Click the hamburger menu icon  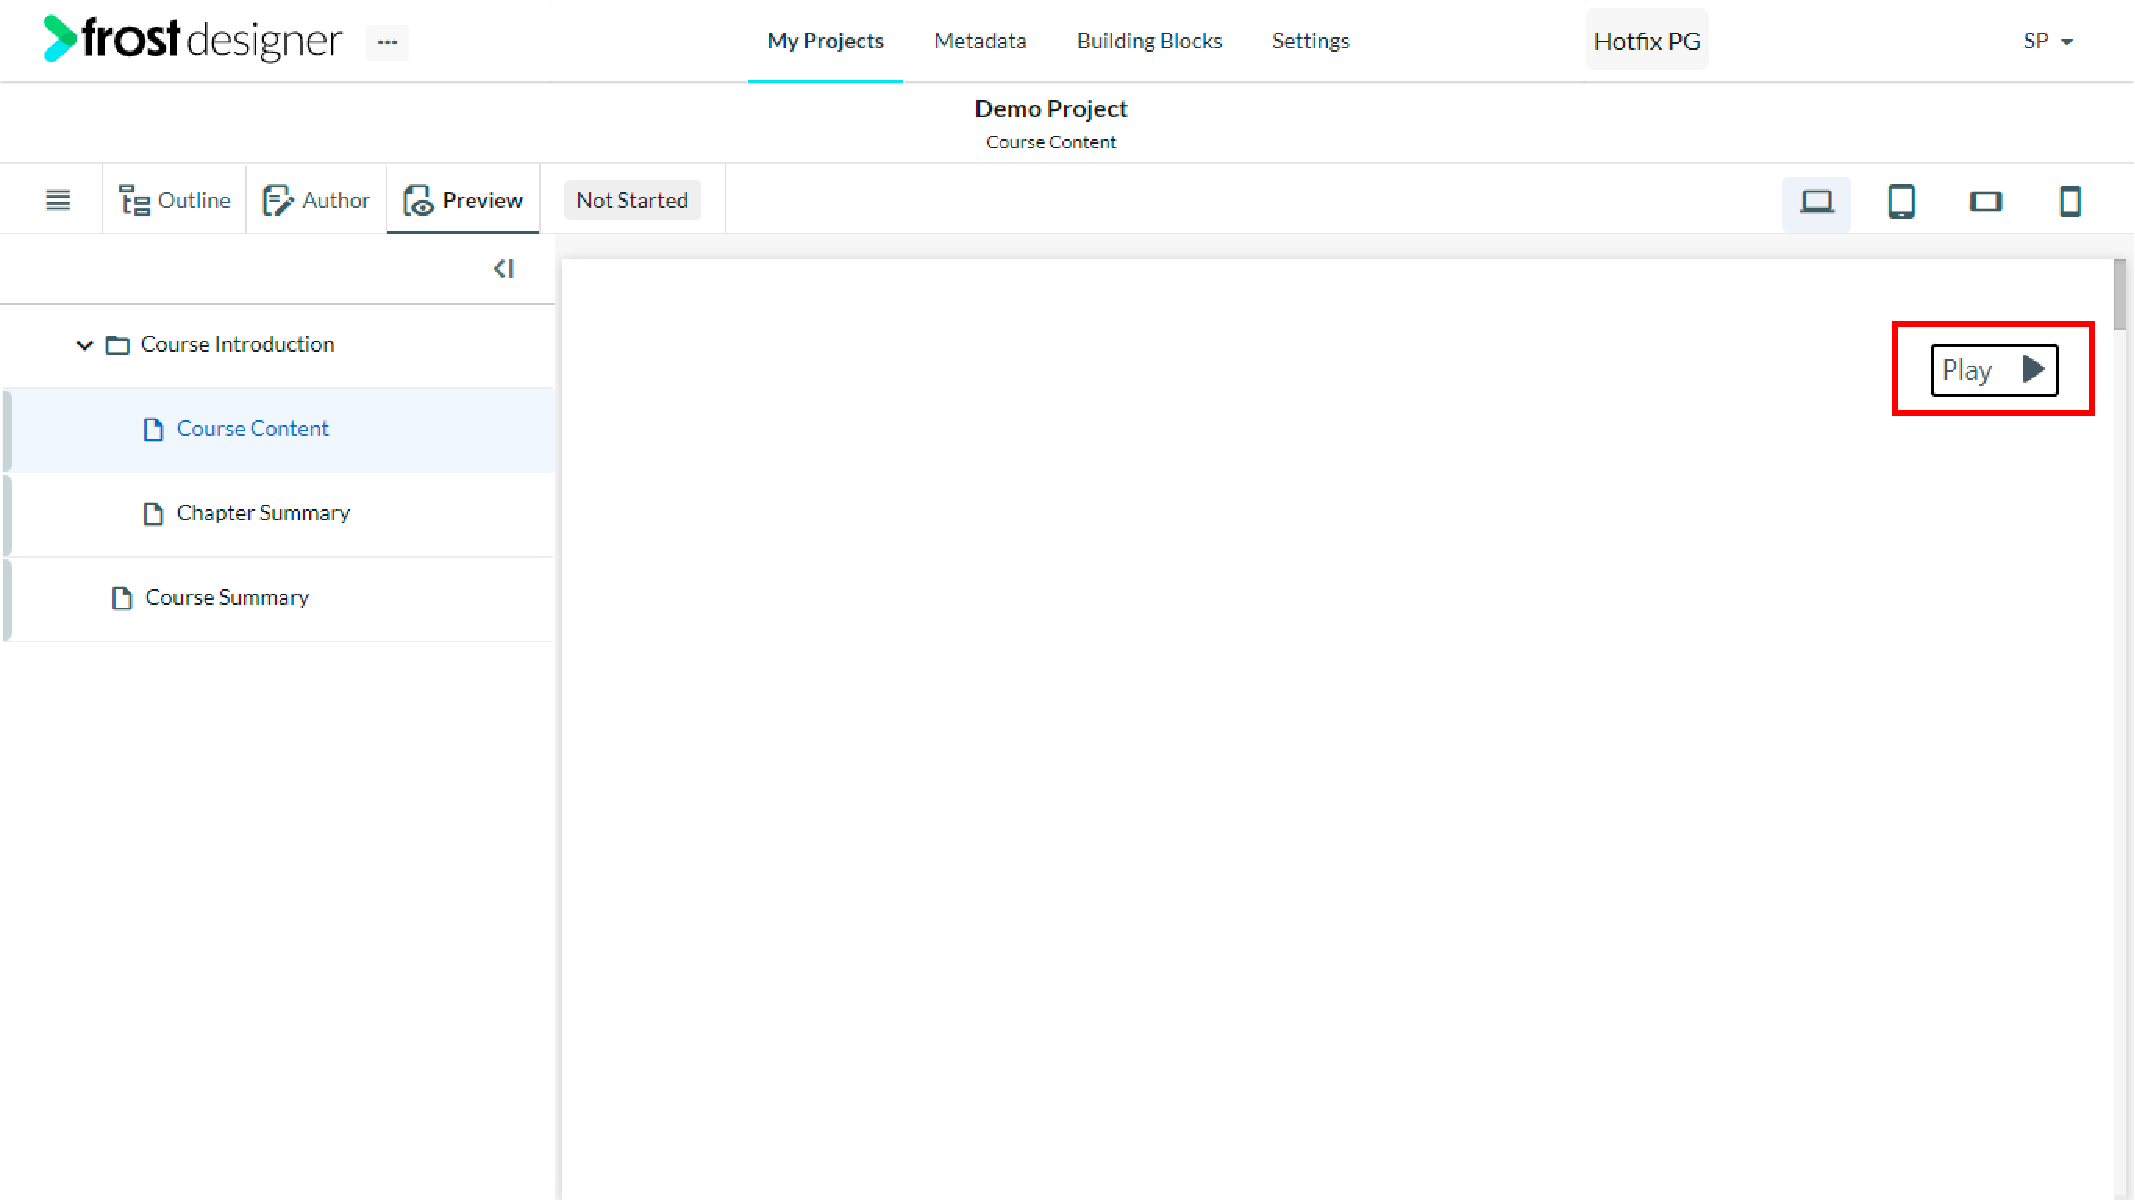58,200
